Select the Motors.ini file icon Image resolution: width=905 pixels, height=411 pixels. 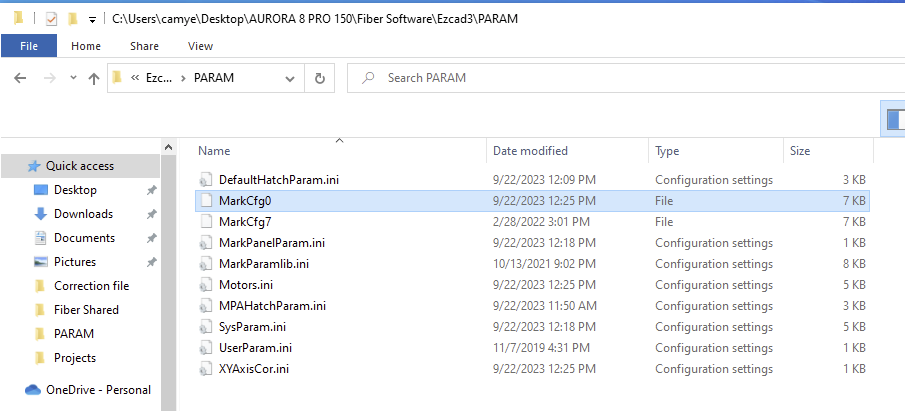click(x=206, y=285)
